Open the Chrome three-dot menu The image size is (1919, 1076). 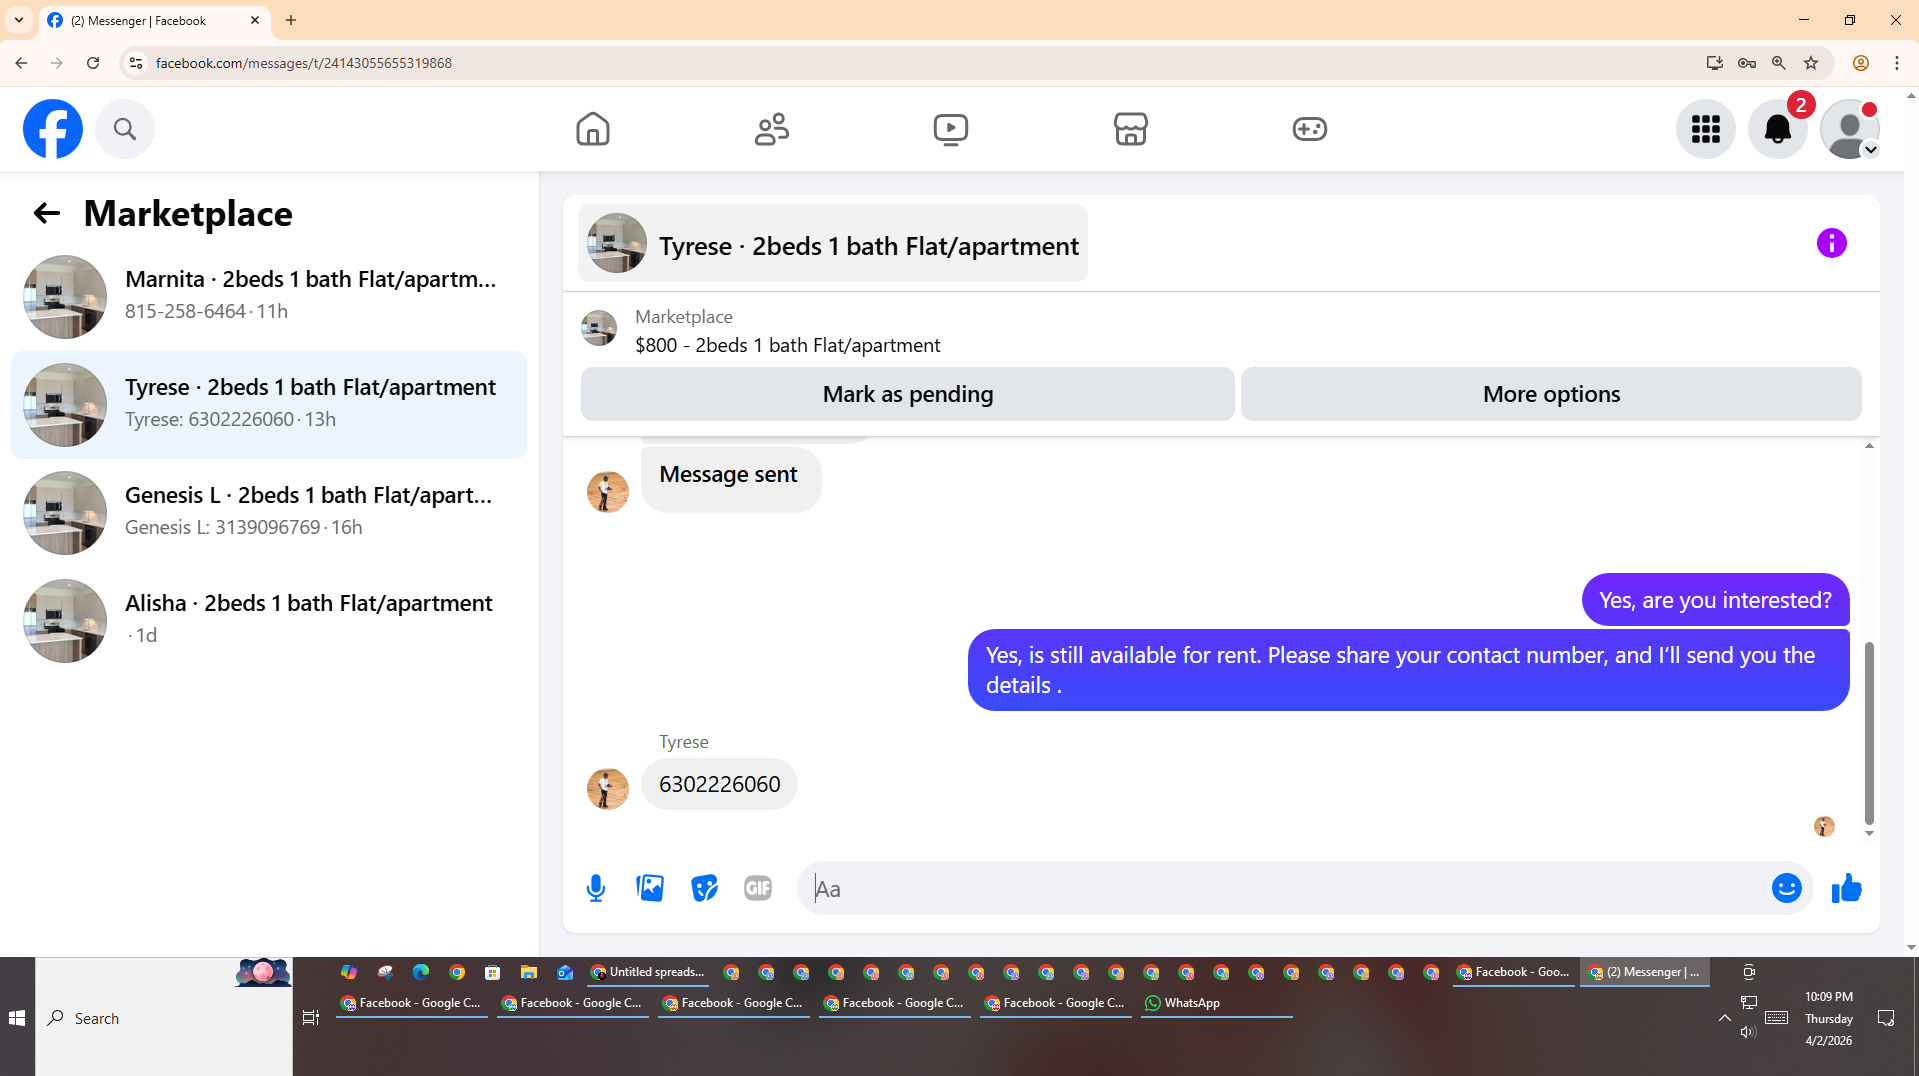pyautogui.click(x=1897, y=63)
